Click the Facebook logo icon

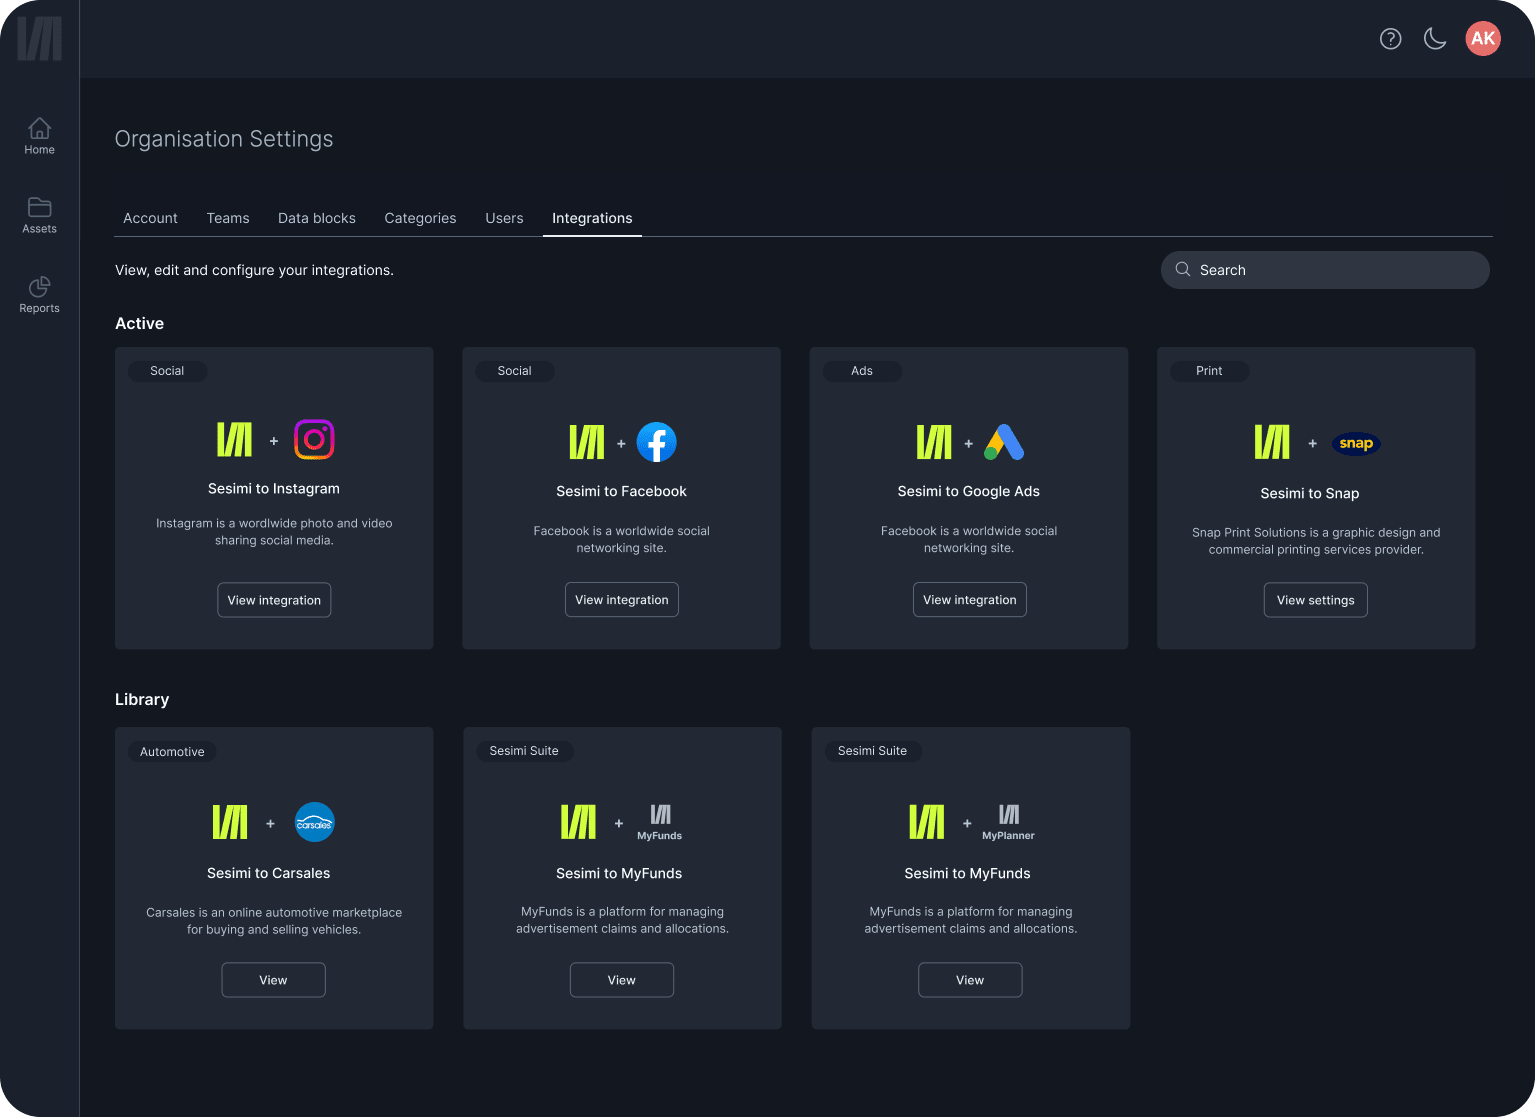coord(657,442)
